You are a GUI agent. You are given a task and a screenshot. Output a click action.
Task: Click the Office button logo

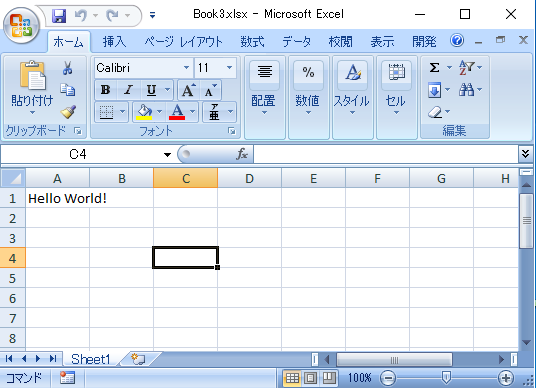click(x=21, y=26)
